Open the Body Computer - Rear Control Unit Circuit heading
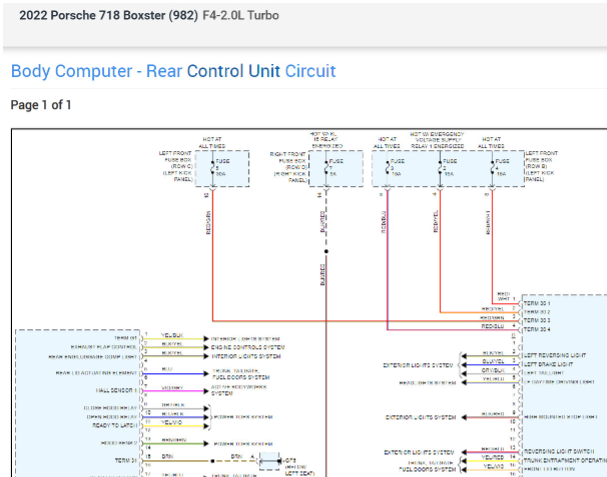This screenshot has width=607, height=477. pos(173,71)
